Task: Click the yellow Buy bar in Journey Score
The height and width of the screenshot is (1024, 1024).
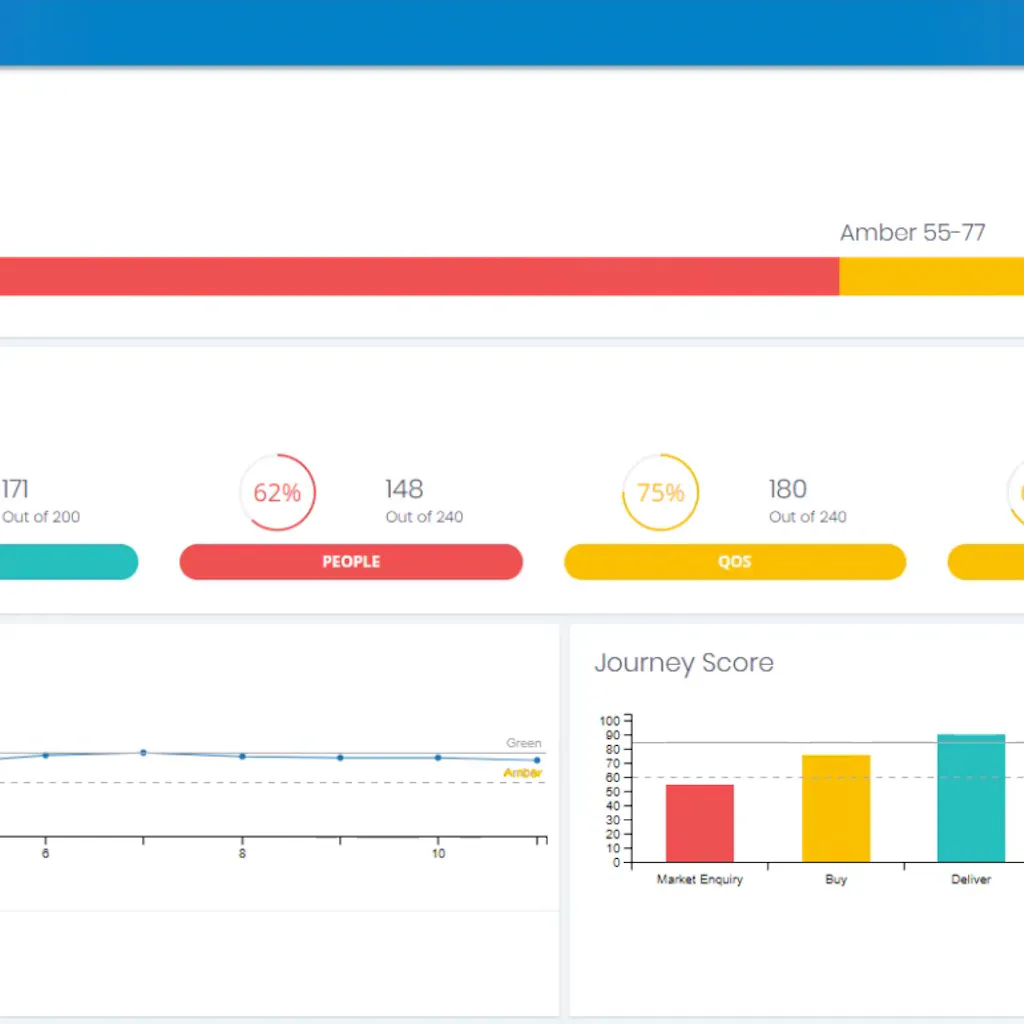Action: [x=836, y=808]
